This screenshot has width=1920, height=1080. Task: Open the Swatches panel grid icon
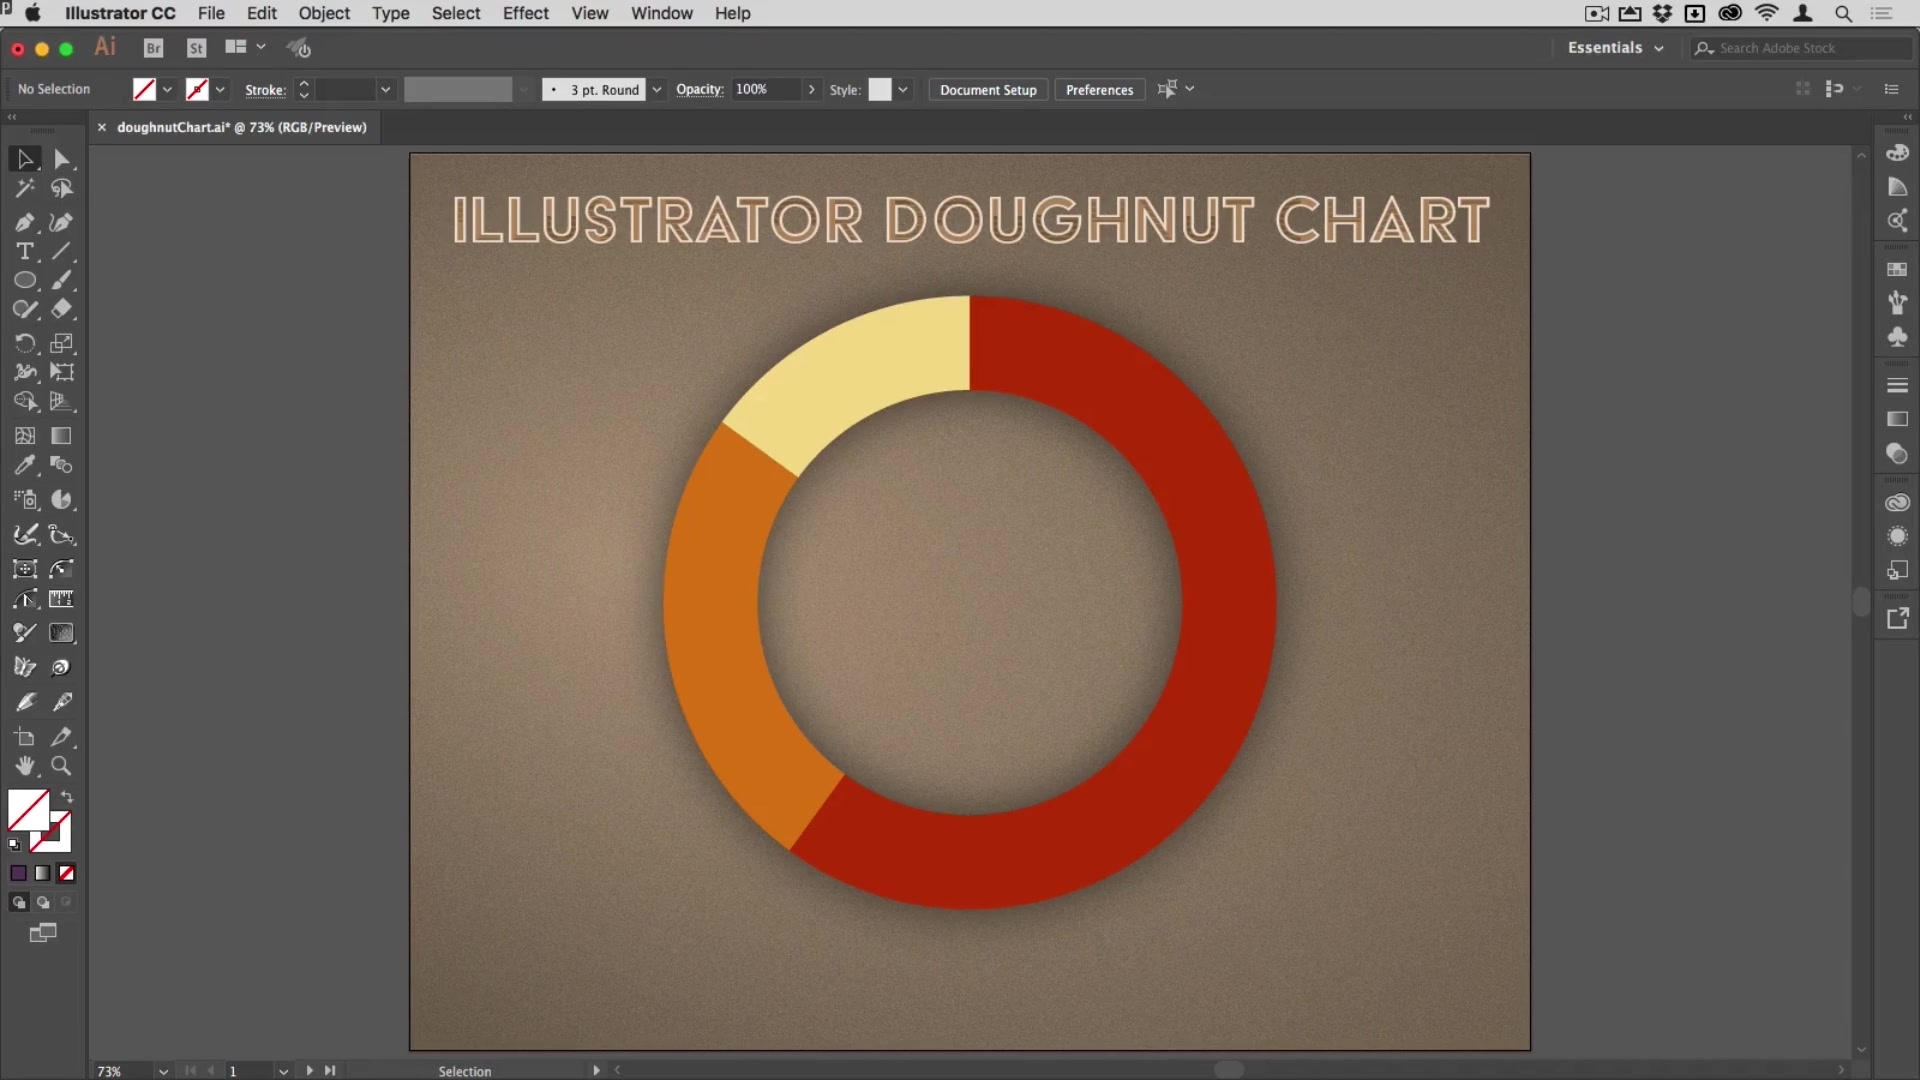pyautogui.click(x=1897, y=269)
